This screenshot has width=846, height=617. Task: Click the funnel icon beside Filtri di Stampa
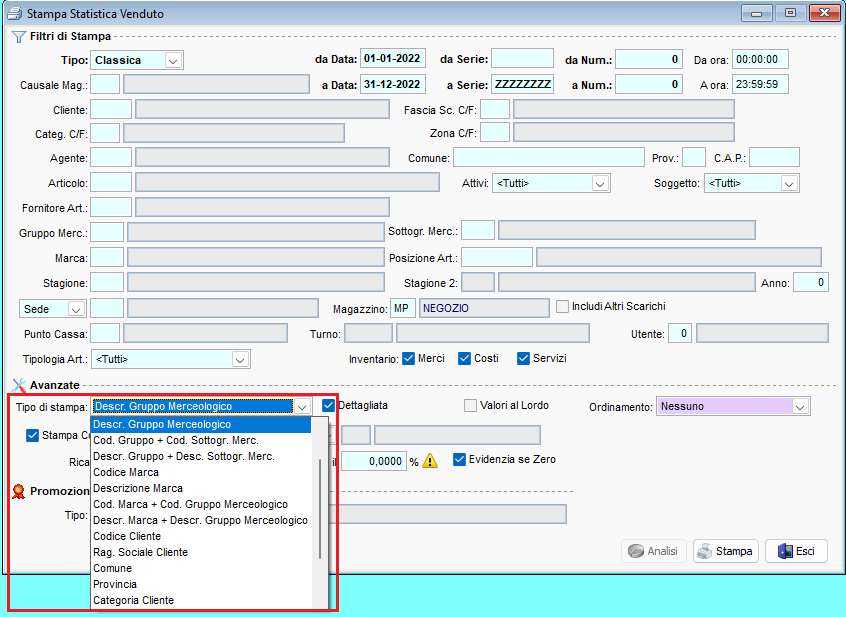pos(18,36)
